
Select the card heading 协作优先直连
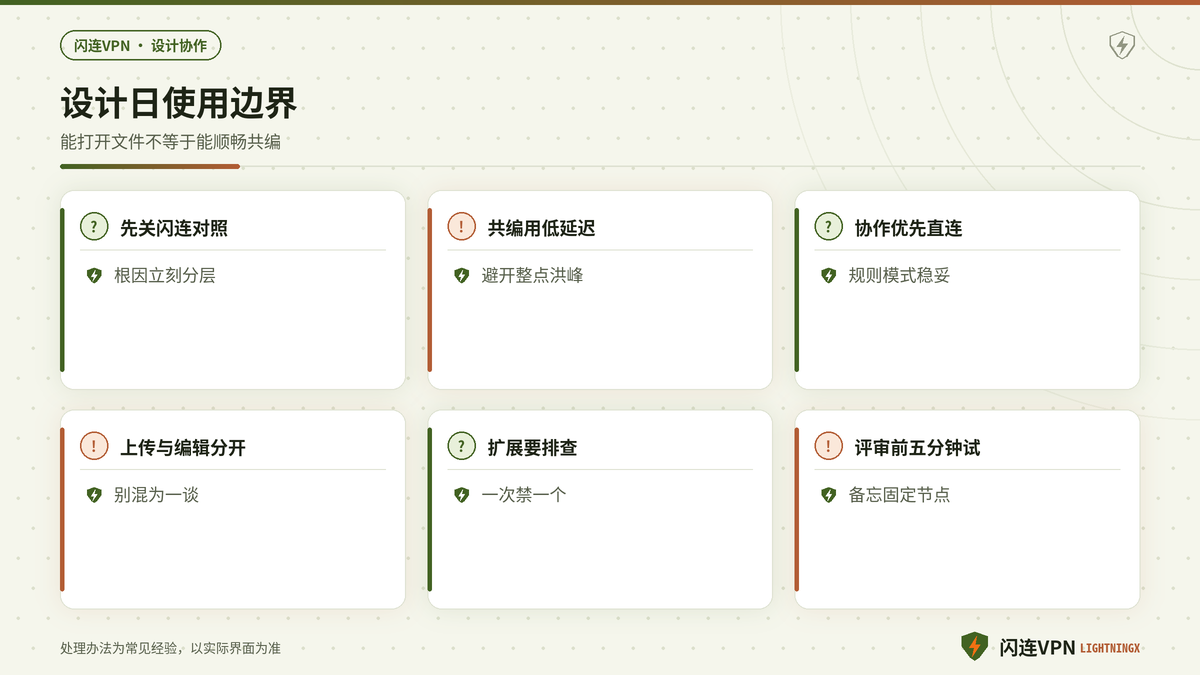coord(908,228)
